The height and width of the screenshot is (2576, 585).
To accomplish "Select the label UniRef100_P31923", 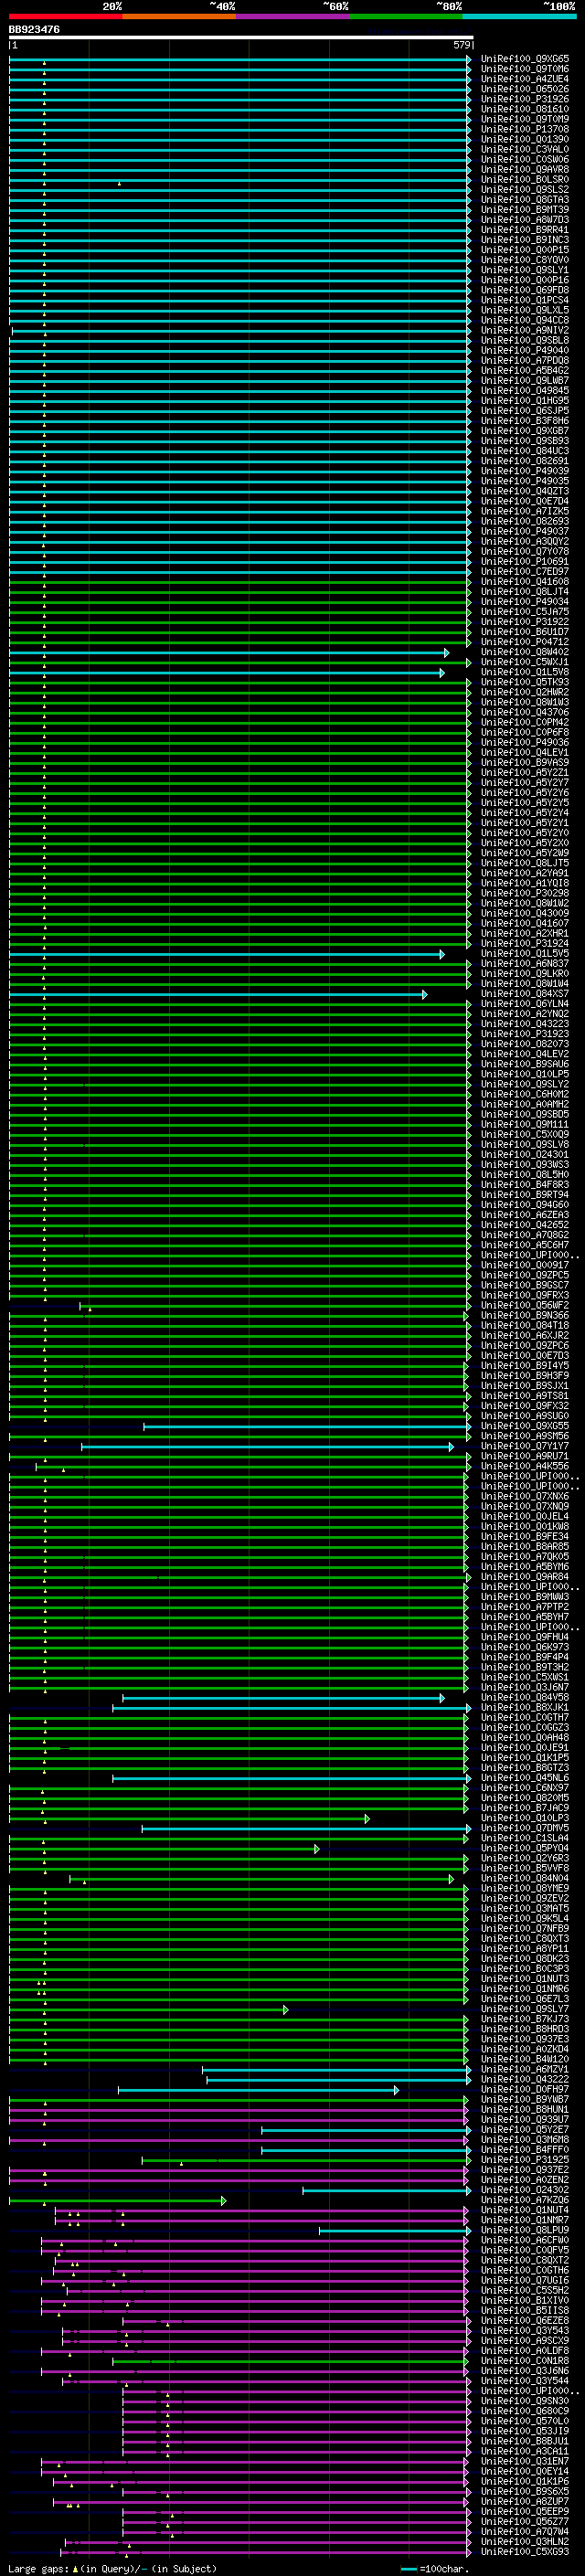I will tap(525, 1034).
